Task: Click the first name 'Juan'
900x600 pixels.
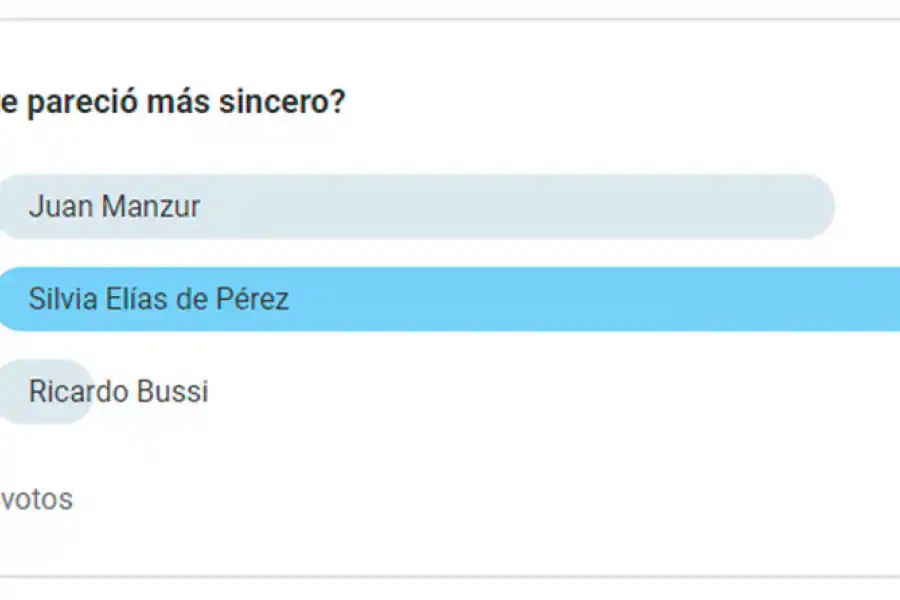Action: [60, 207]
